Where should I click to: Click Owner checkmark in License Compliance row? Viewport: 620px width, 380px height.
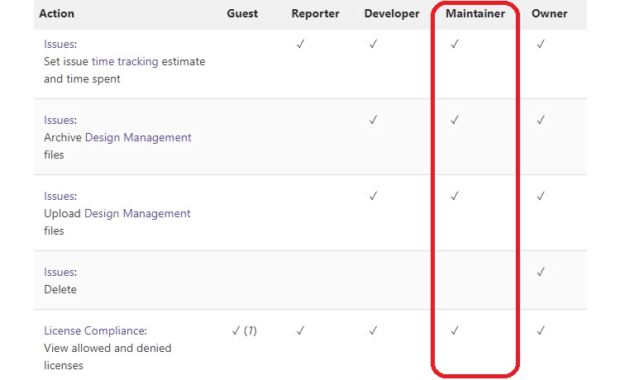(x=541, y=330)
